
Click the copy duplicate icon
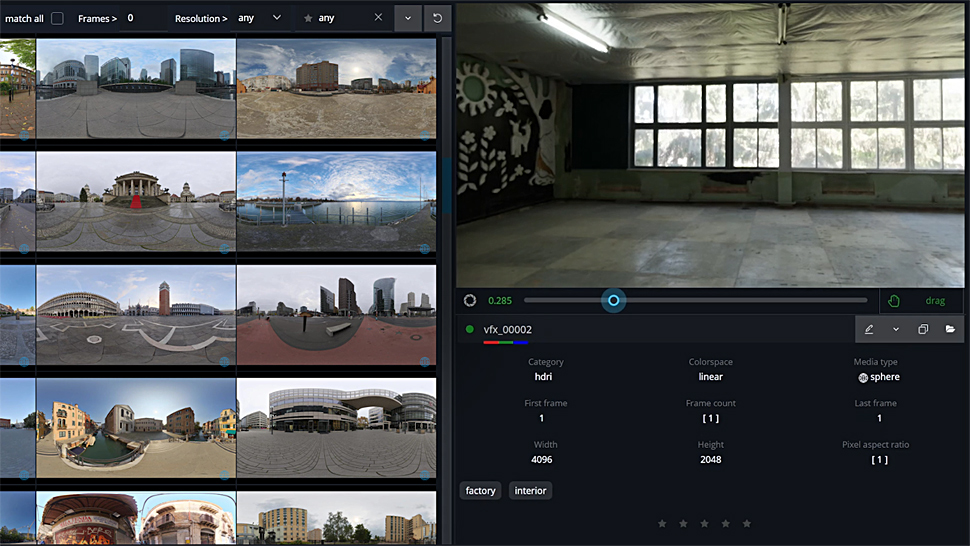click(923, 330)
